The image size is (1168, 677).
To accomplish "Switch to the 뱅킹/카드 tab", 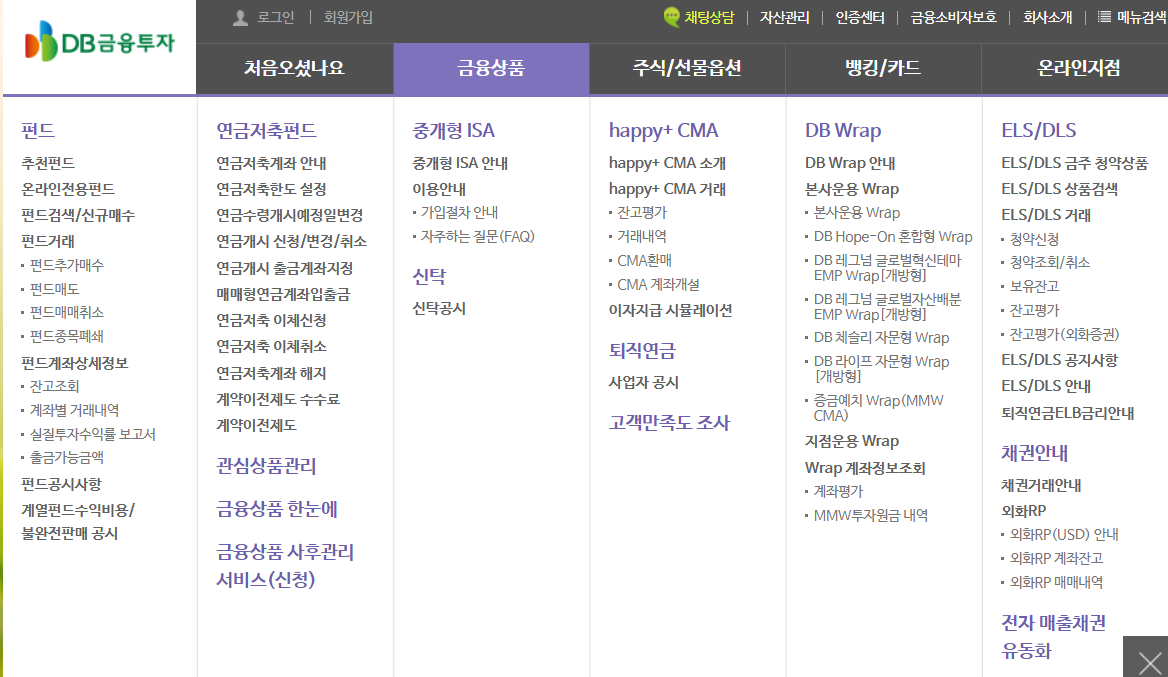I will pyautogui.click(x=882, y=69).
